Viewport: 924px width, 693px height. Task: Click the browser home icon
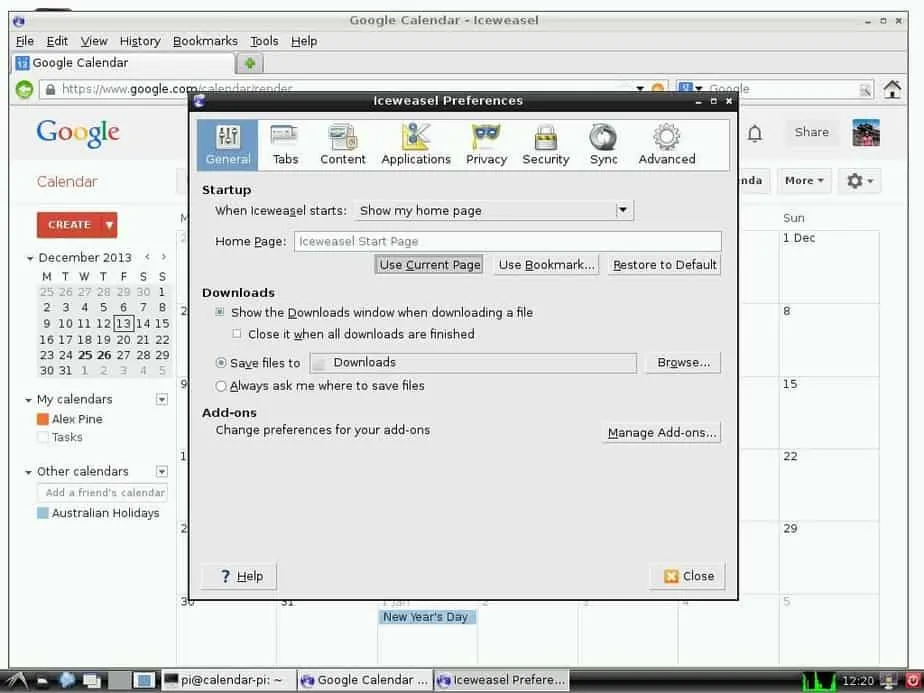[893, 89]
